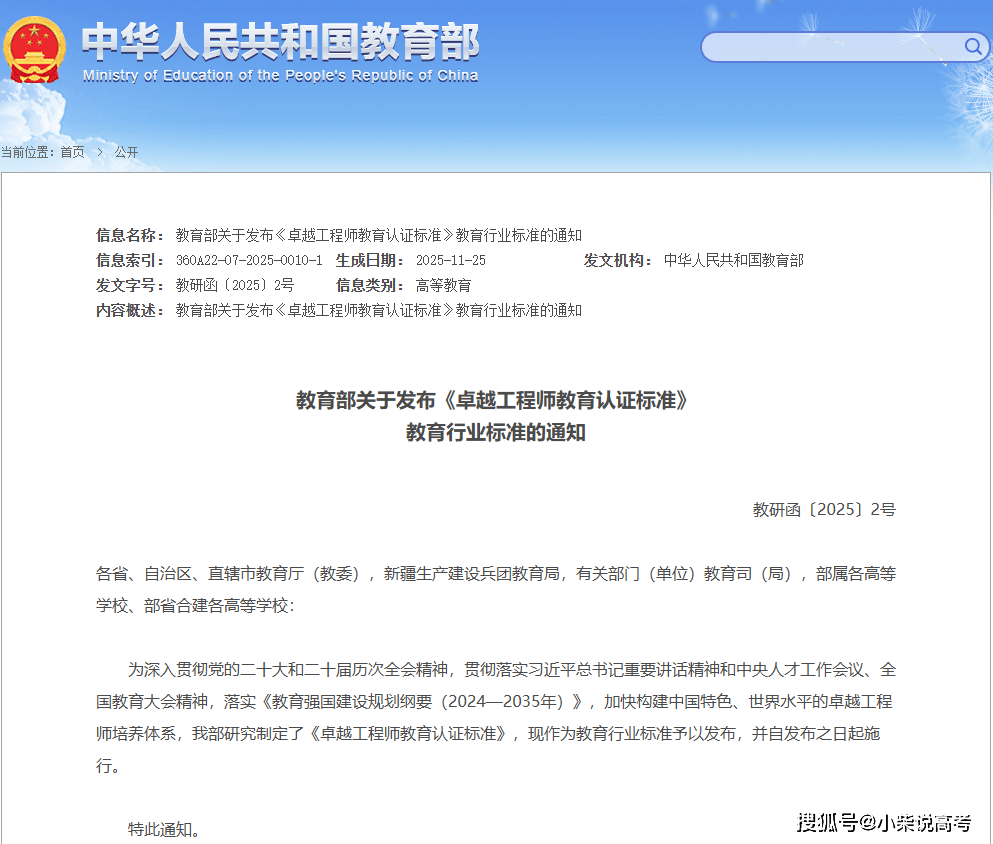Click the paragraph line starting 为深入贯彻党的二十大

pyautogui.click(x=512, y=669)
